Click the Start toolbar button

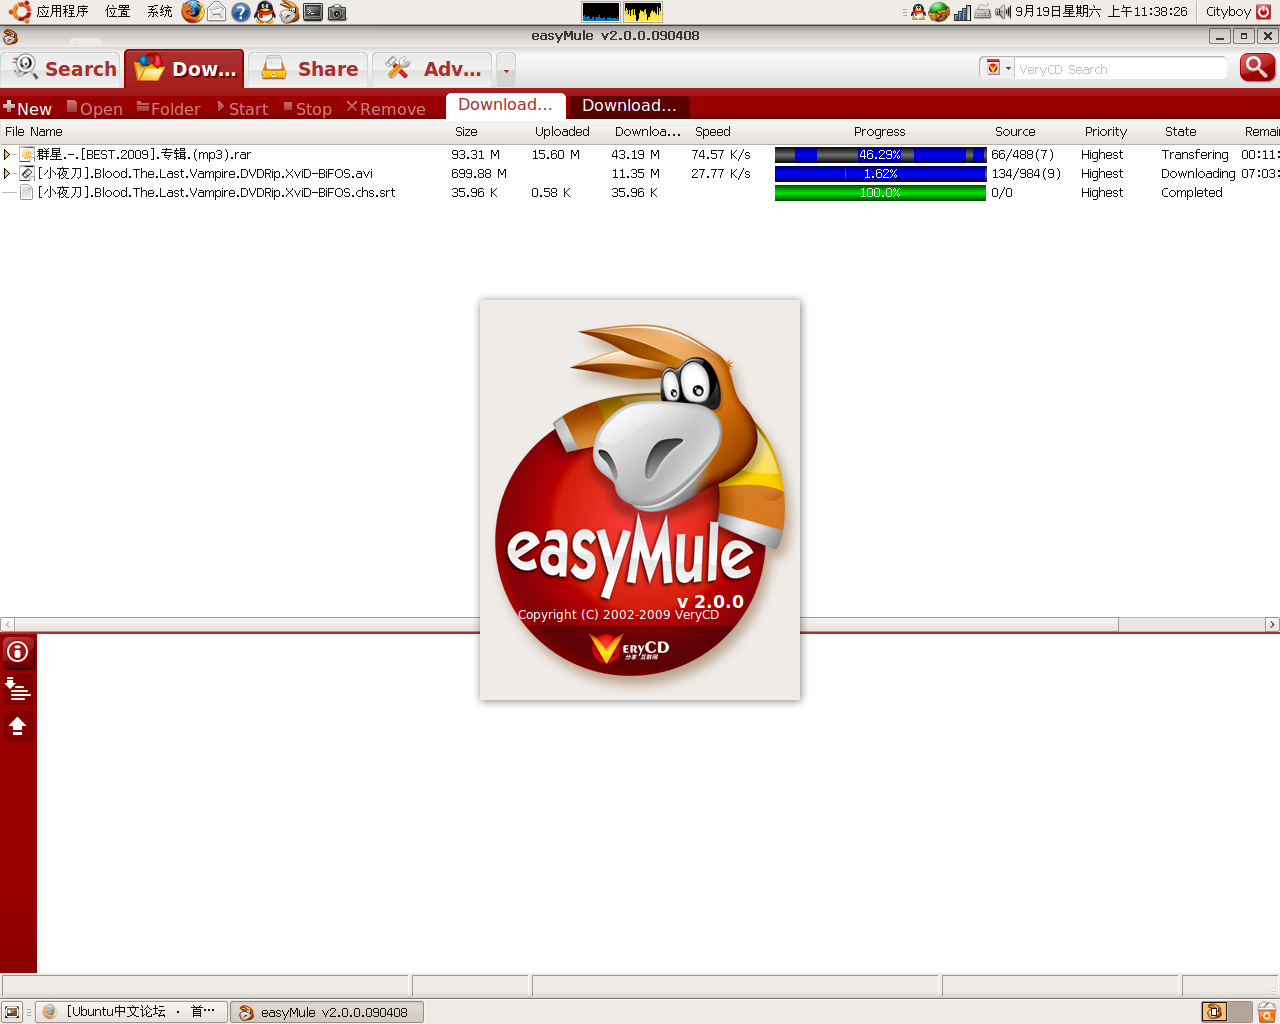click(243, 108)
